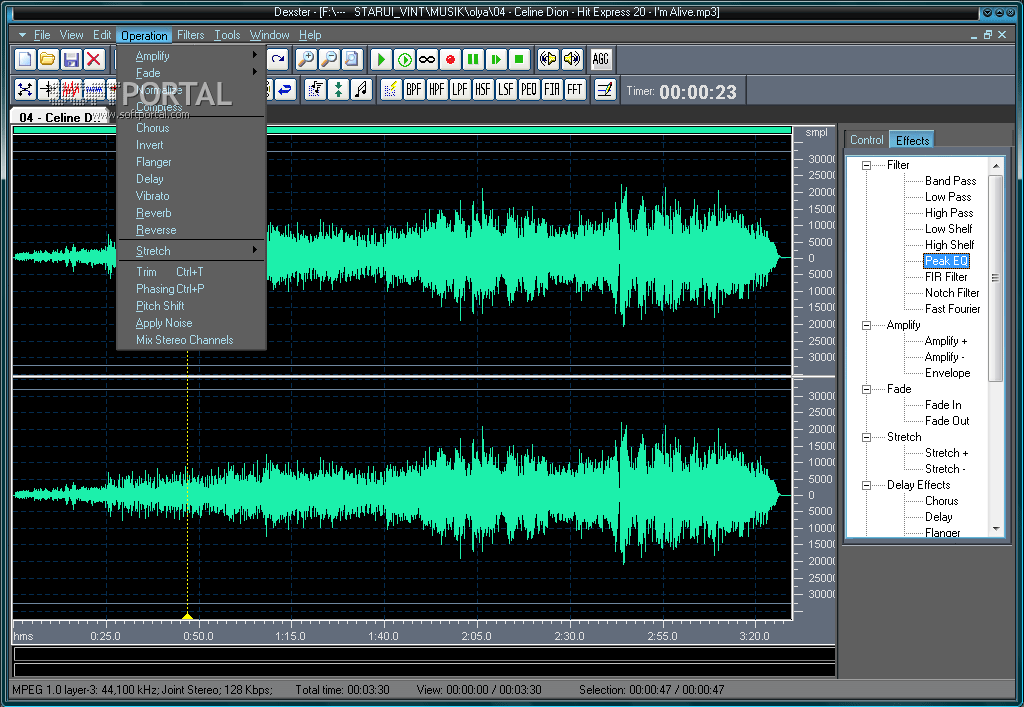Viewport: 1024px width, 707px height.
Task: Click the green overview bar above waveform
Action: coord(402,131)
